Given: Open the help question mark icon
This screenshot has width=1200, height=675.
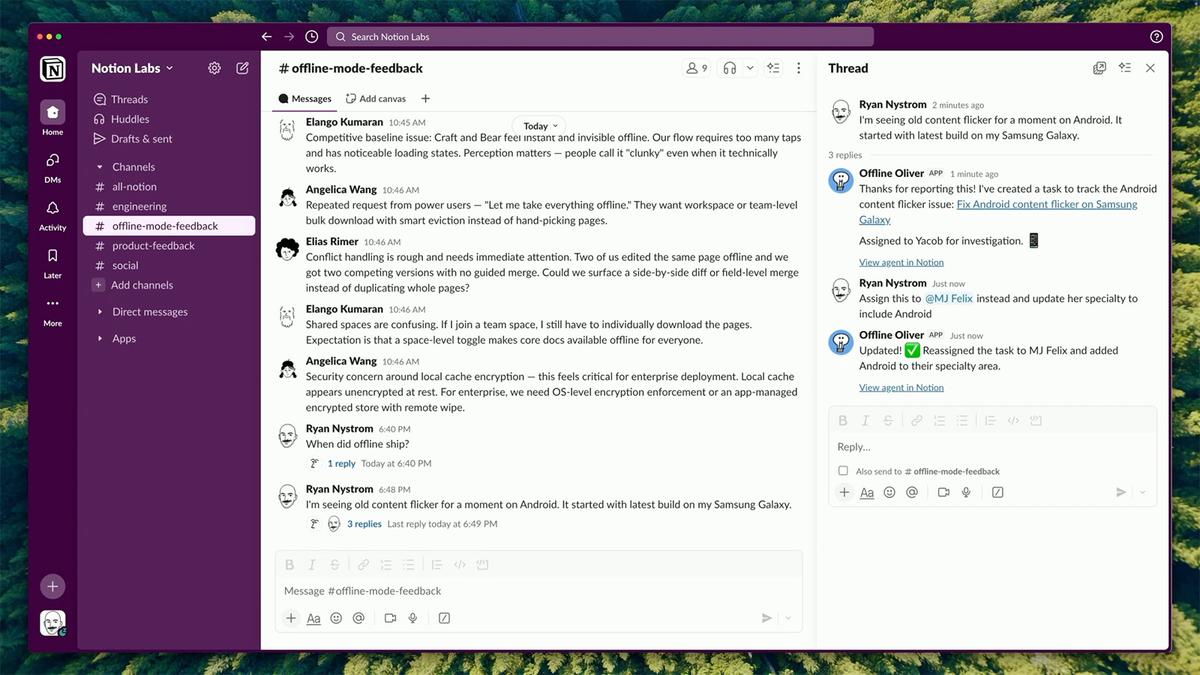Looking at the screenshot, I should (1157, 36).
